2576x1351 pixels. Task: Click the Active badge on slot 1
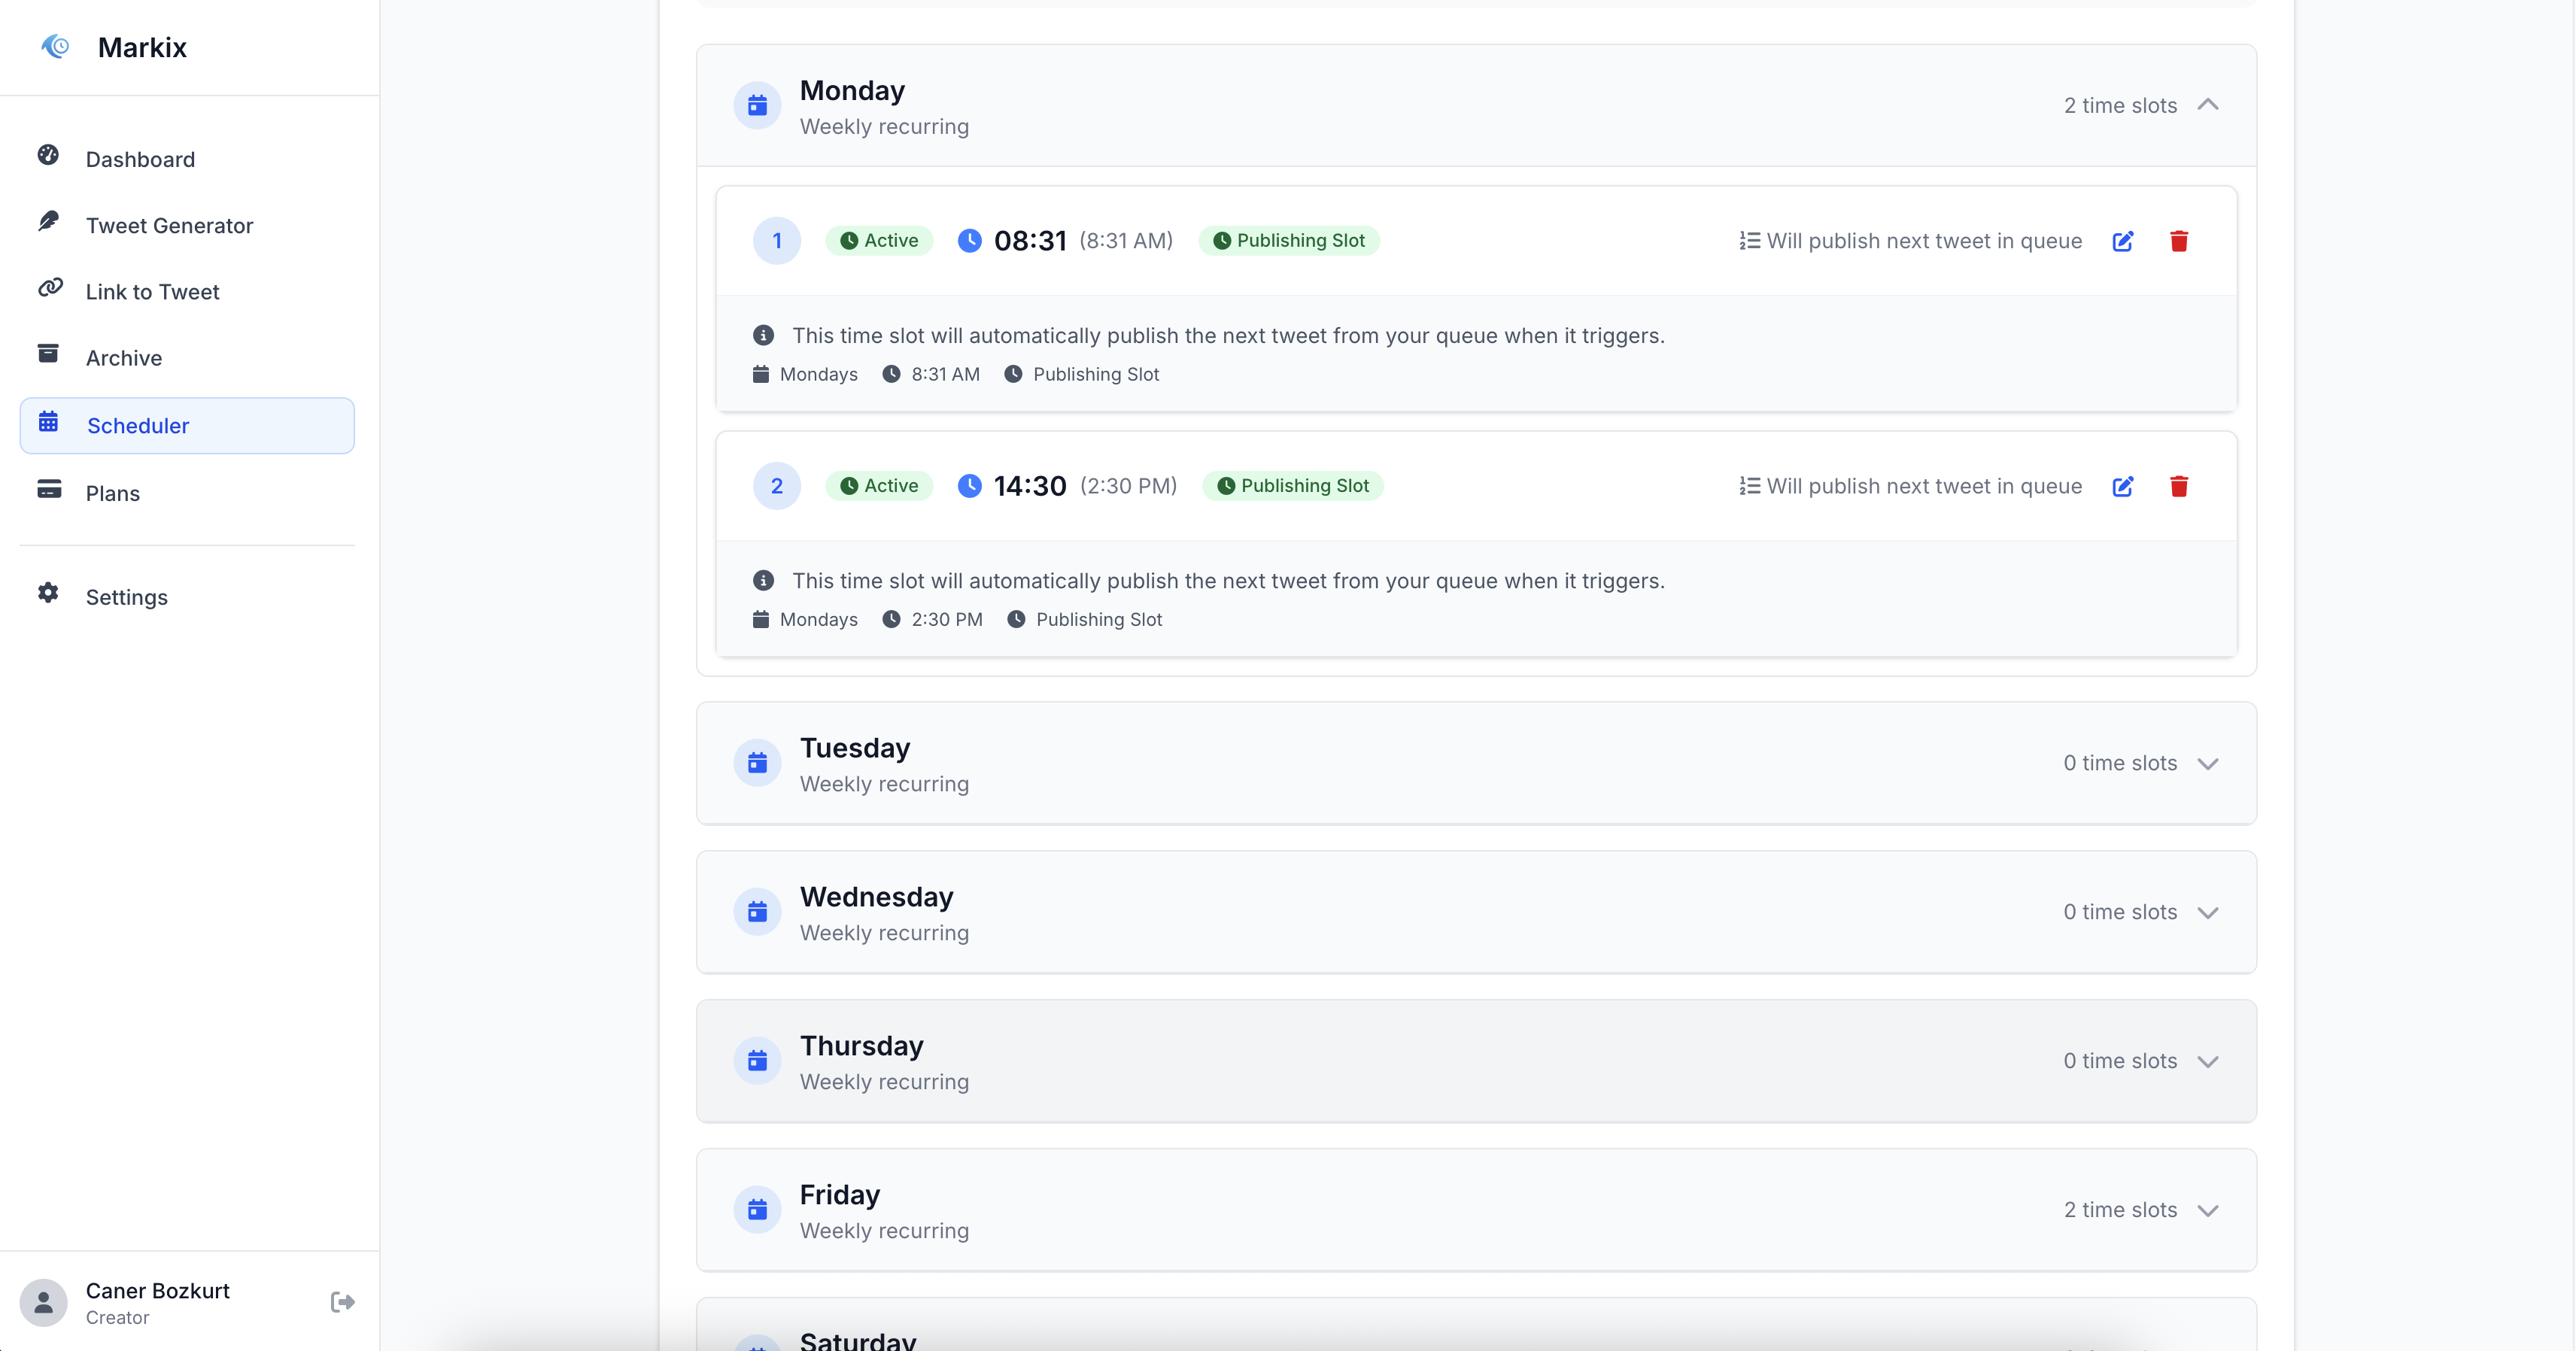click(879, 241)
